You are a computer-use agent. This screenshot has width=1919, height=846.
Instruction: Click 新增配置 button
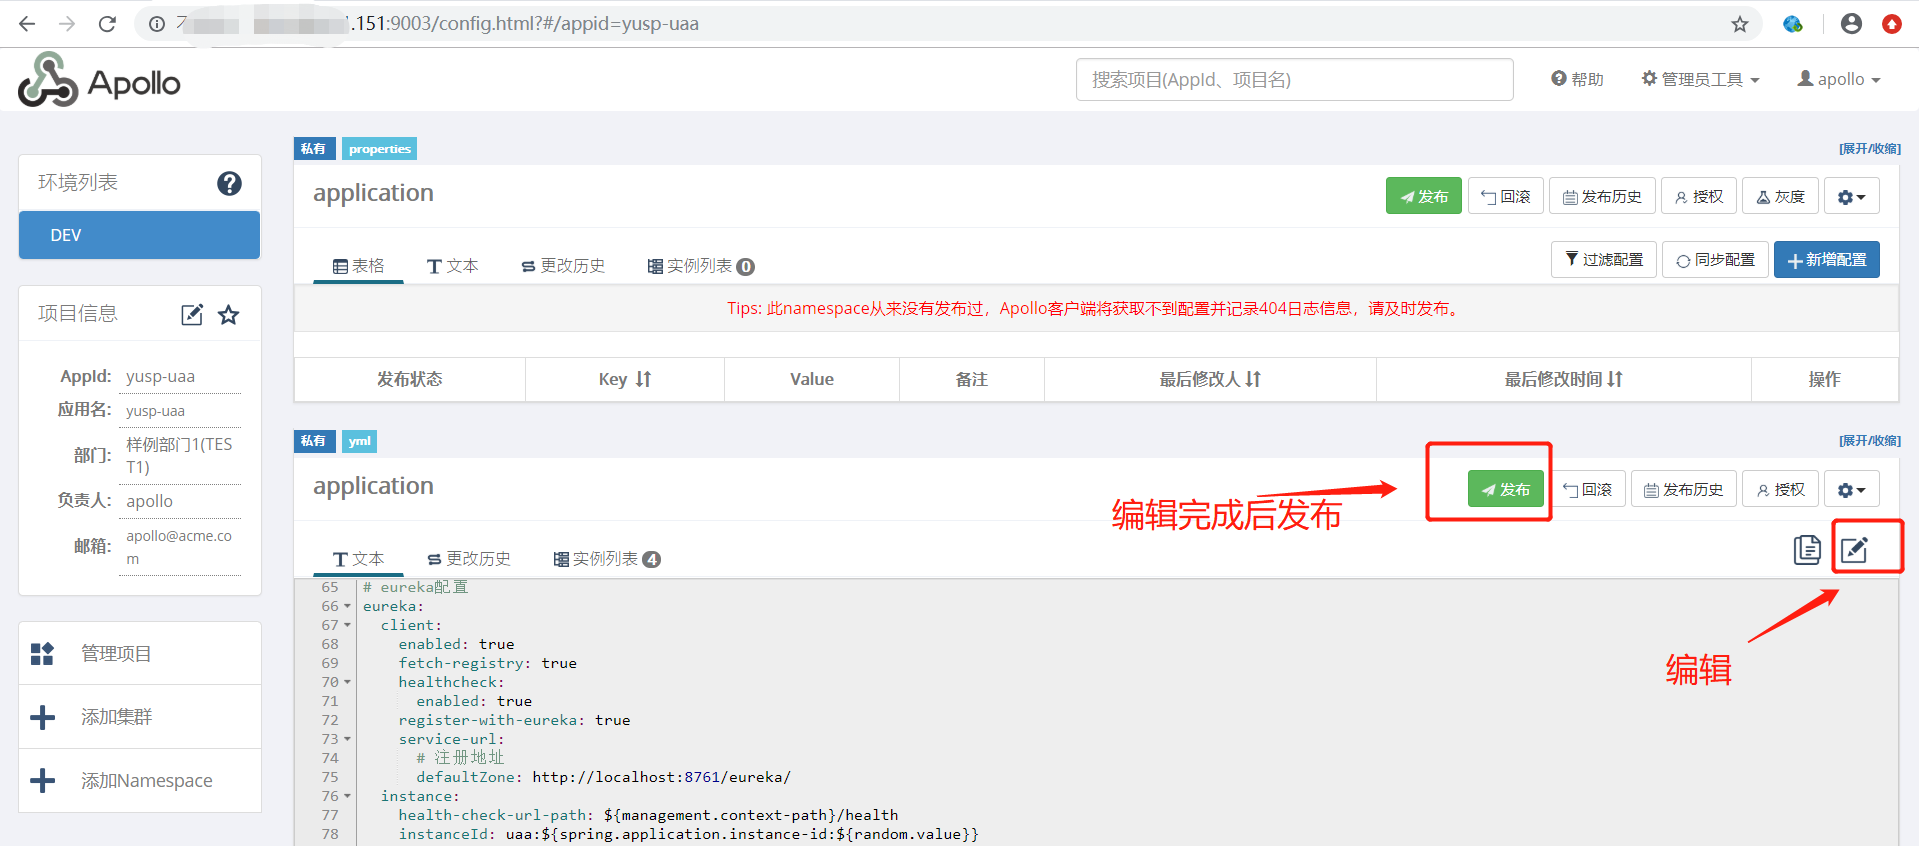click(x=1827, y=259)
